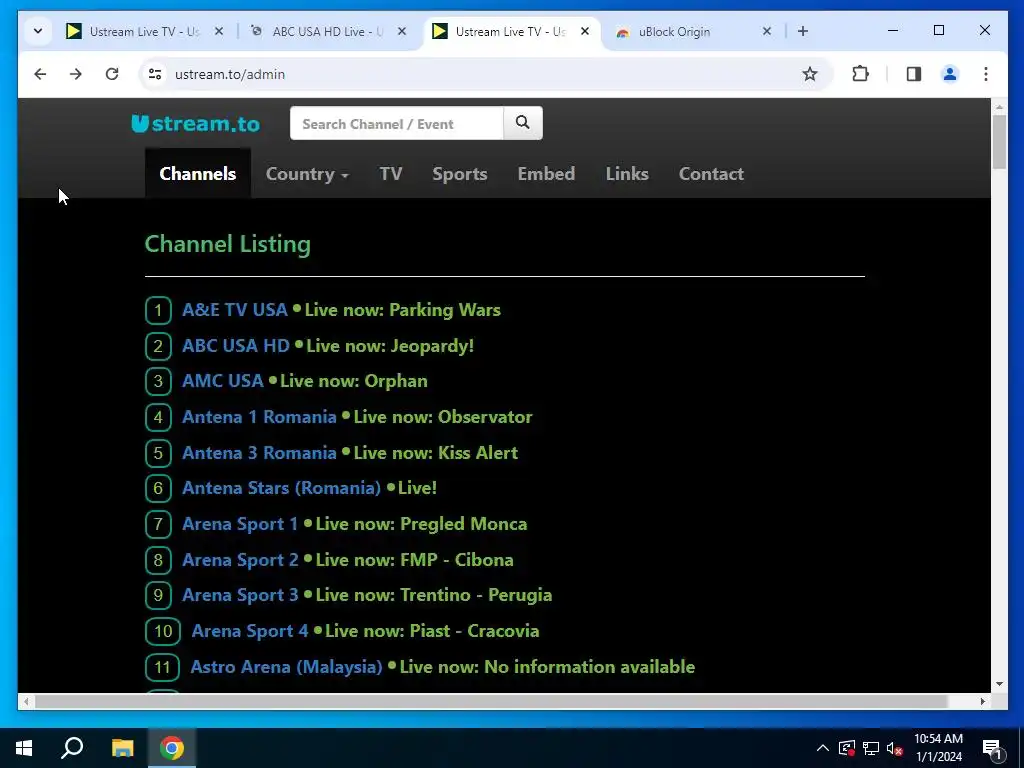Click the scroll right arrow on horizontal scrollbar
The image size is (1024, 768).
pyautogui.click(x=983, y=701)
